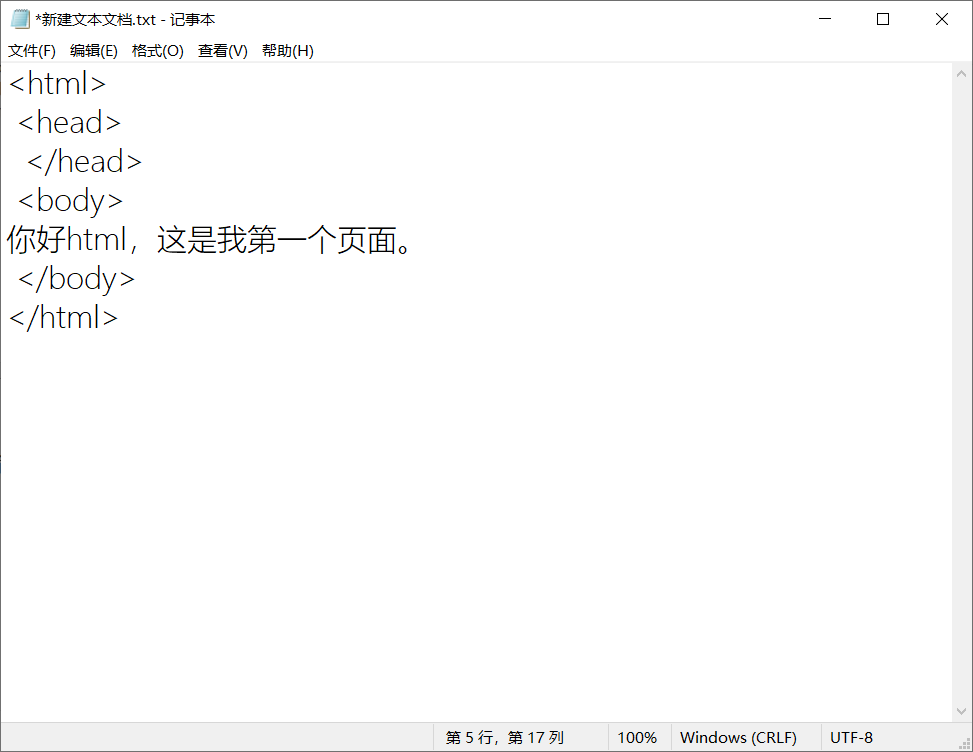Open the 查看(V) menu

tap(223, 51)
